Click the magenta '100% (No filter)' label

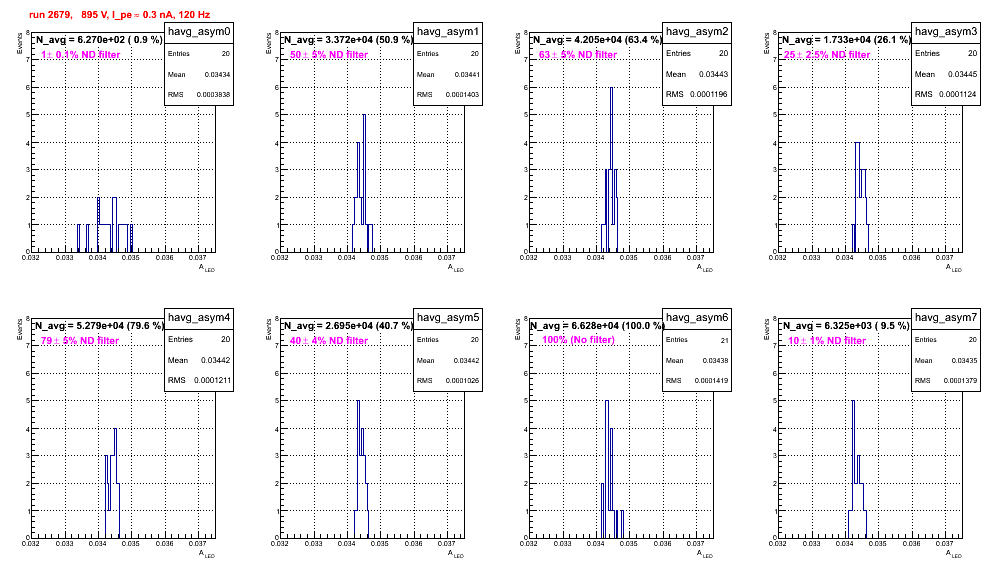click(579, 340)
